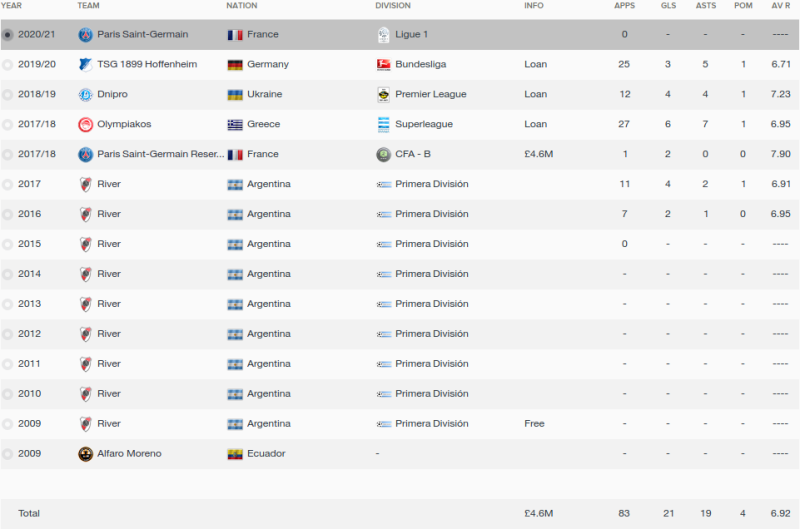This screenshot has width=800, height=529.
Task: Click the Olympiakos club badge
Action: click(85, 124)
